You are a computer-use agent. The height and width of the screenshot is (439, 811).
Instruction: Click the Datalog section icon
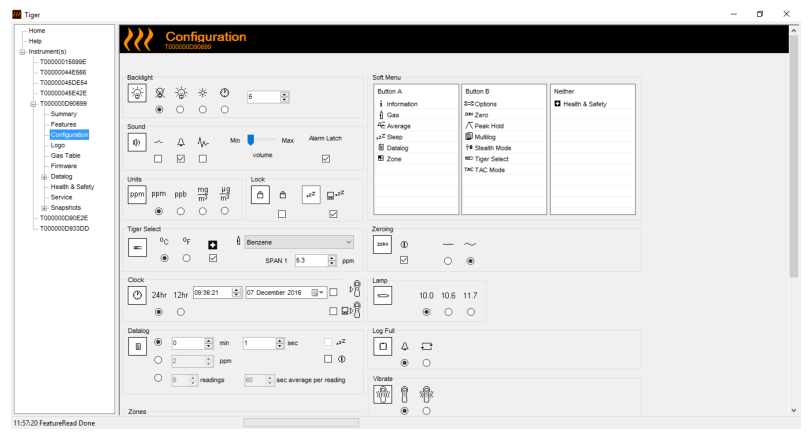pyautogui.click(x=137, y=346)
